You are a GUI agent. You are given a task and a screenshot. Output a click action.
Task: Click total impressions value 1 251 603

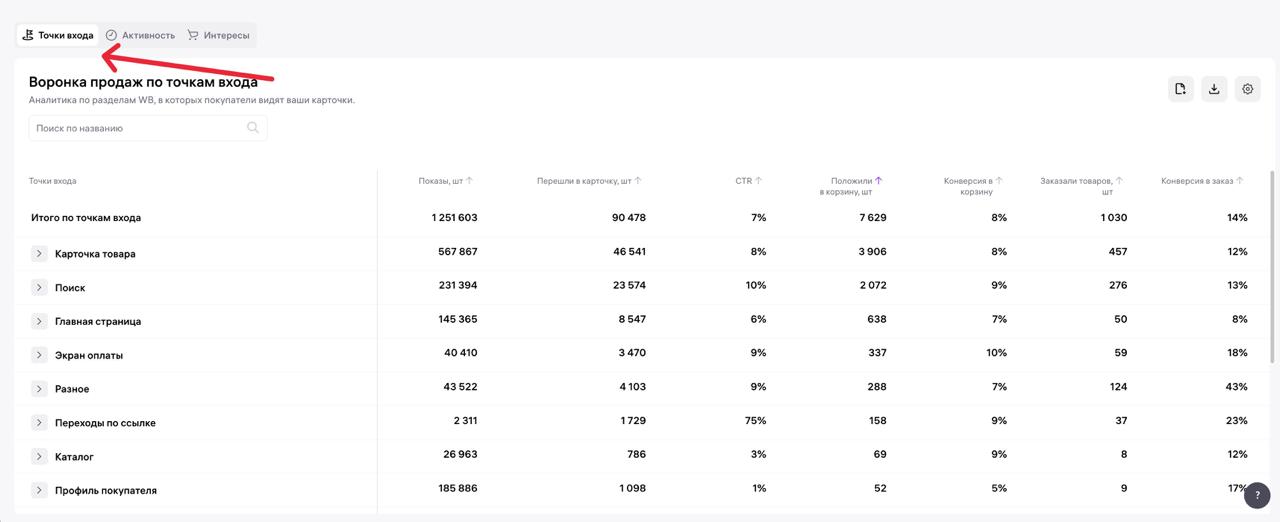(x=455, y=218)
